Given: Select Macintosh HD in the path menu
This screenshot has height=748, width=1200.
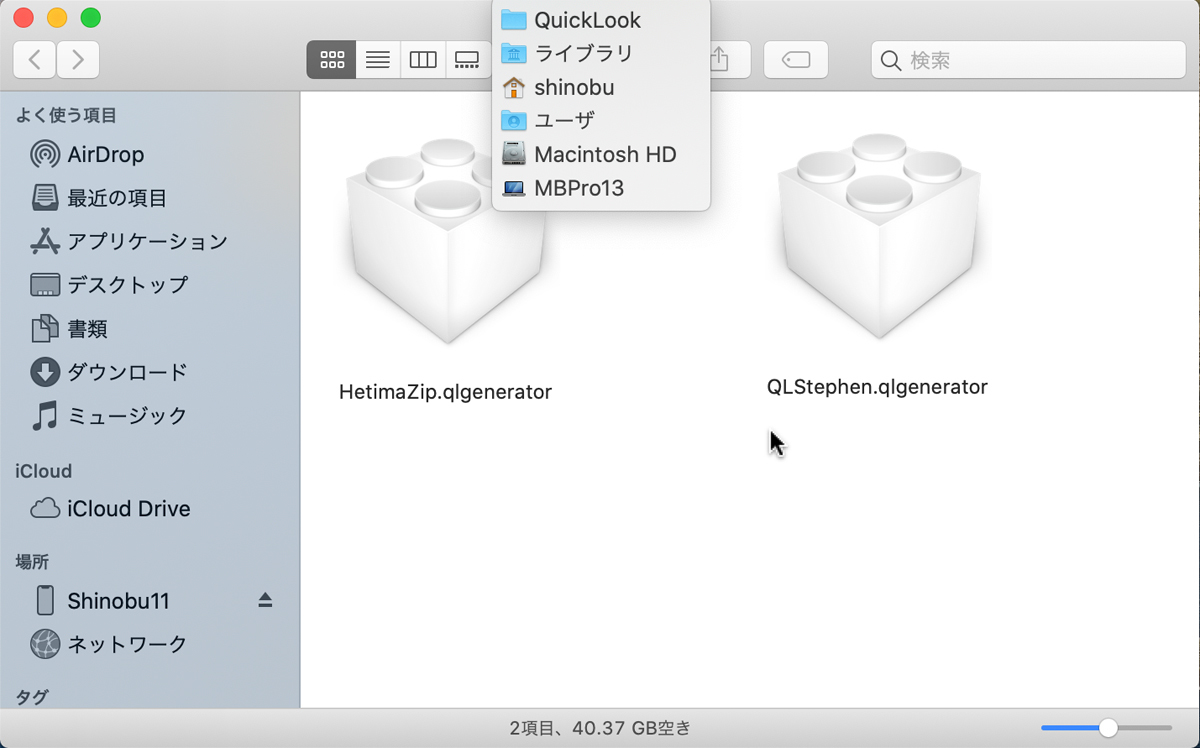Looking at the screenshot, I should (x=601, y=154).
